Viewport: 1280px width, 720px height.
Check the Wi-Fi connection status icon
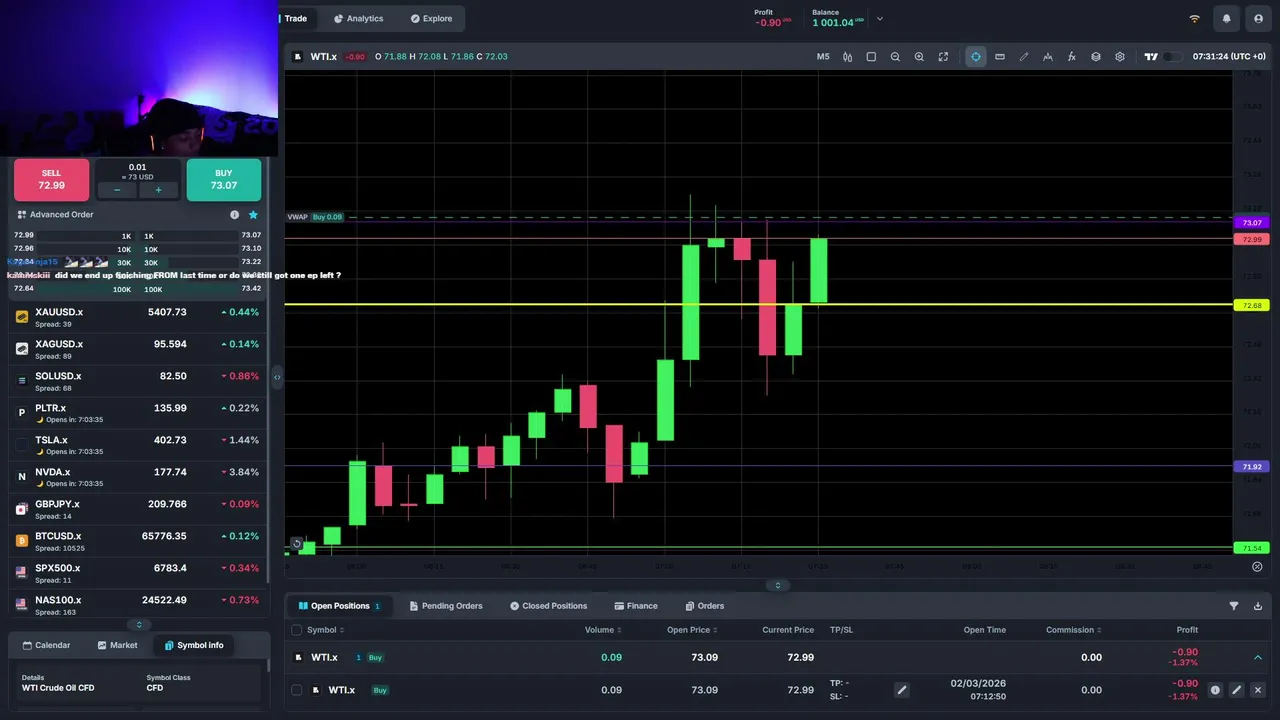tap(1194, 18)
